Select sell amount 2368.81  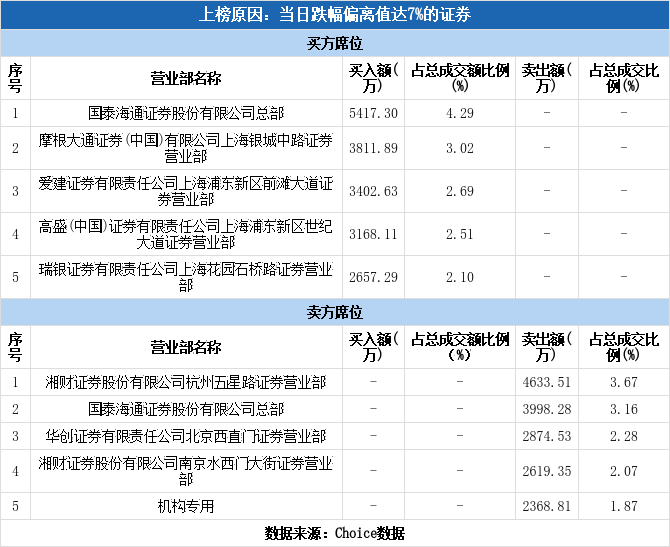(547, 506)
